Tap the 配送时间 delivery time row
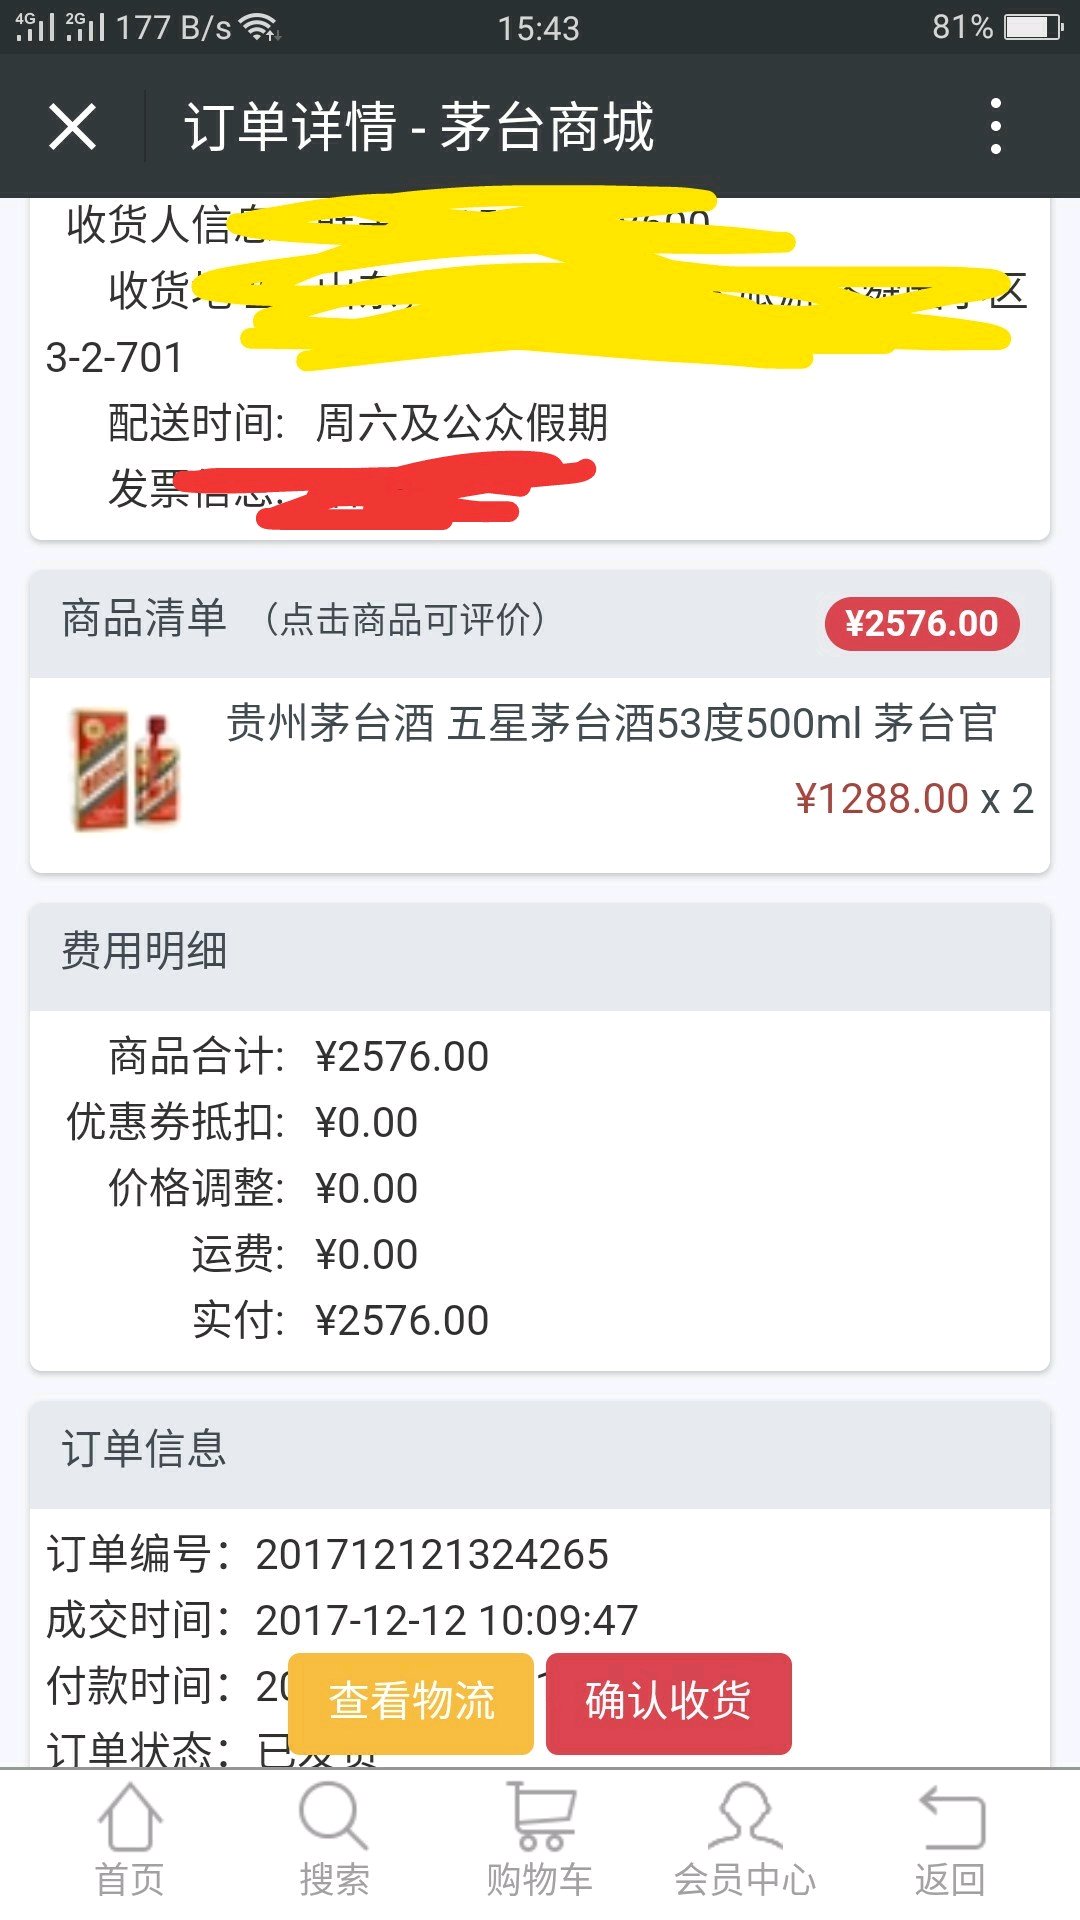 (358, 423)
